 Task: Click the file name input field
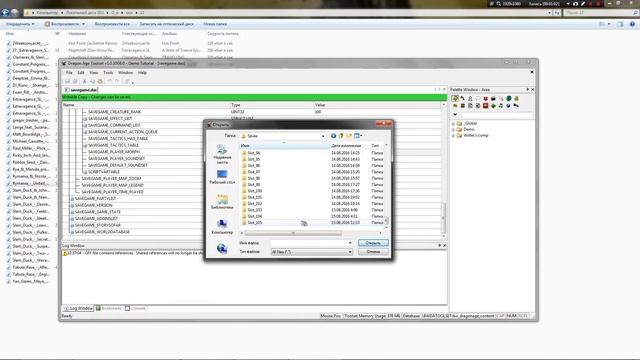pyautogui.click(x=312, y=243)
